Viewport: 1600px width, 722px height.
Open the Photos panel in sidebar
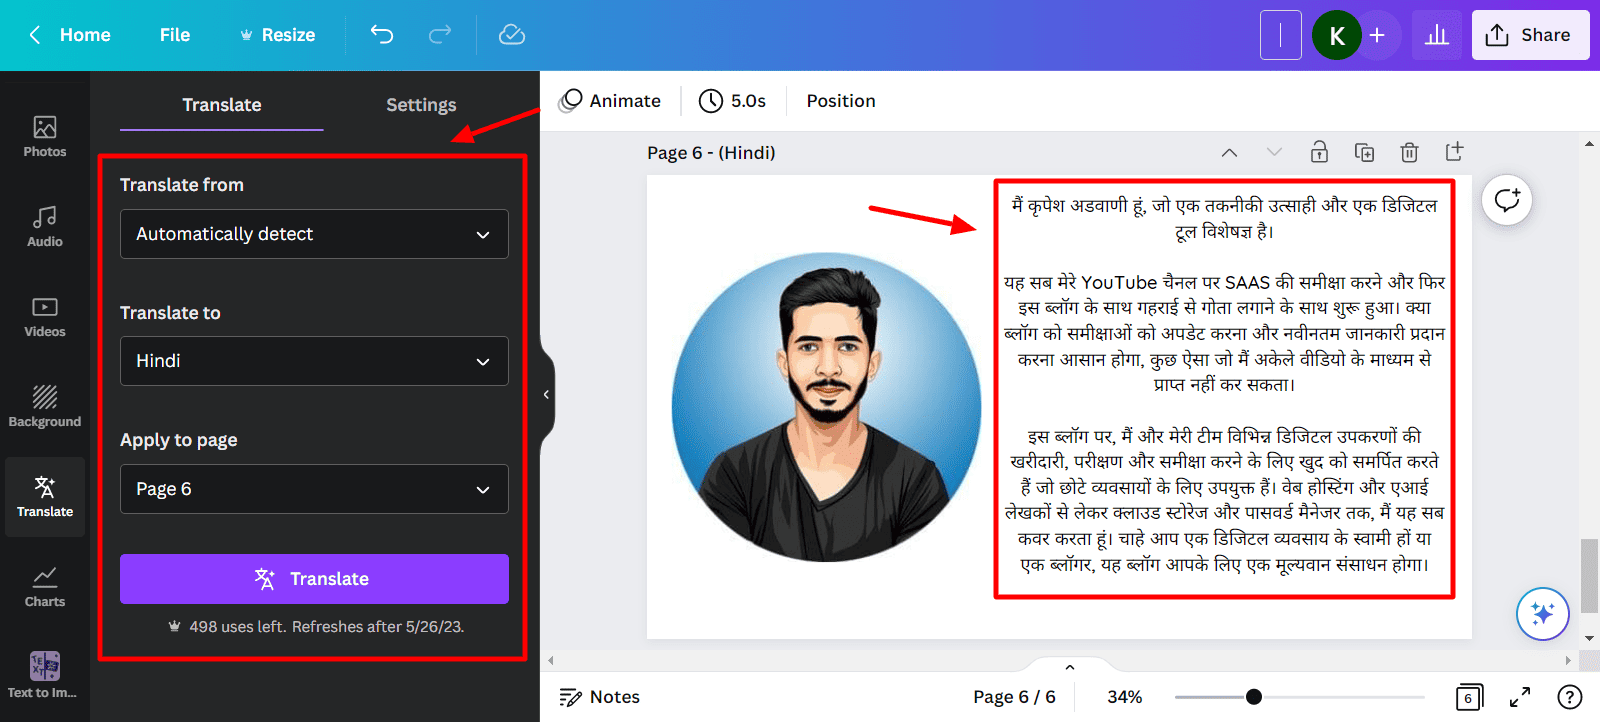(45, 136)
